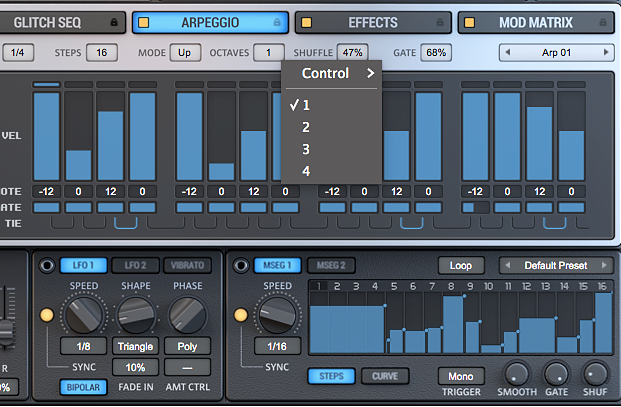Select the MSEG 1 tab

coord(278,265)
